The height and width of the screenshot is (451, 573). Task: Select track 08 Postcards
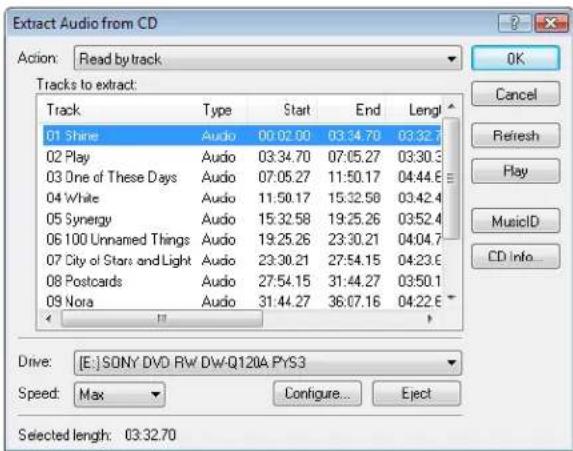point(242,281)
